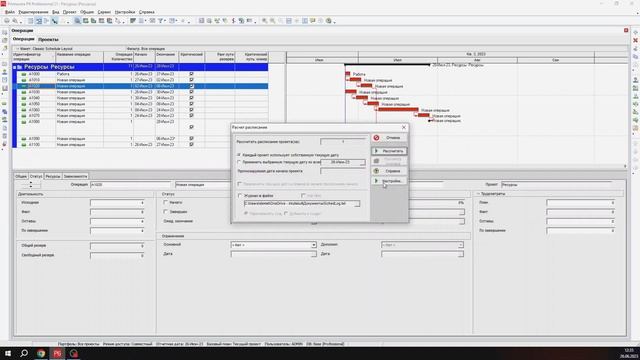
Task: Open the Общие details tab
Action: [21, 176]
